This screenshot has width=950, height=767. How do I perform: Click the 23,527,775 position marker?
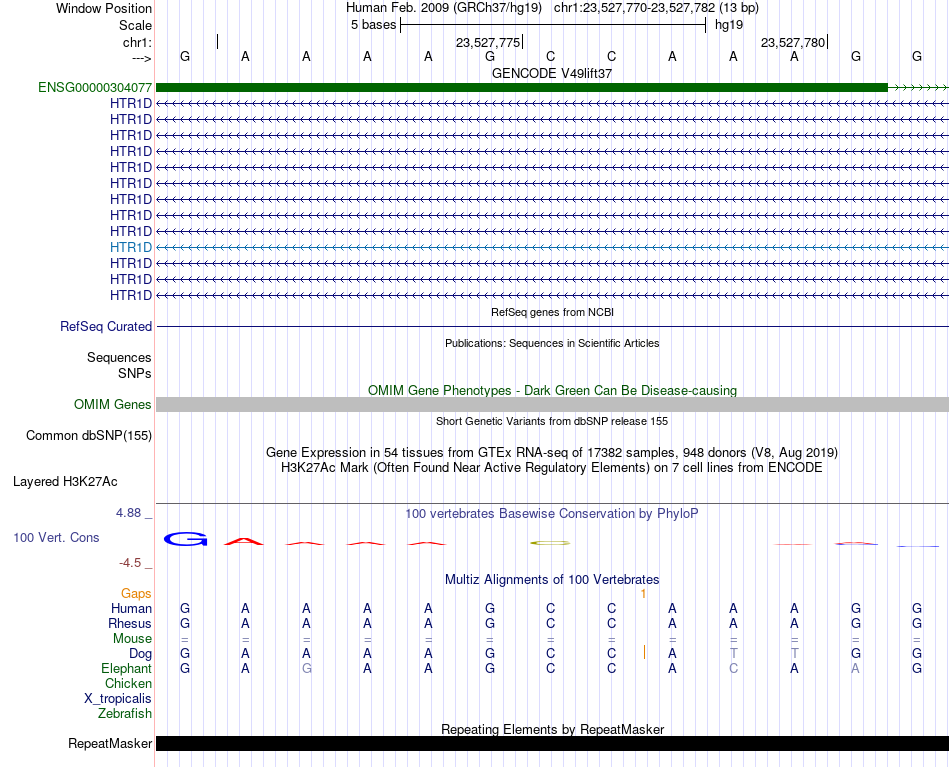(x=488, y=42)
